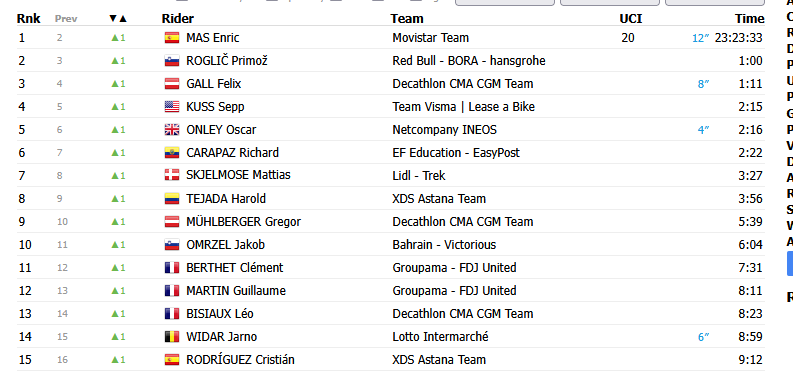Screen dimensions: 793x372
Task: Click the Slovenian flag beside ROGLIČ Primož
Action: [172, 61]
